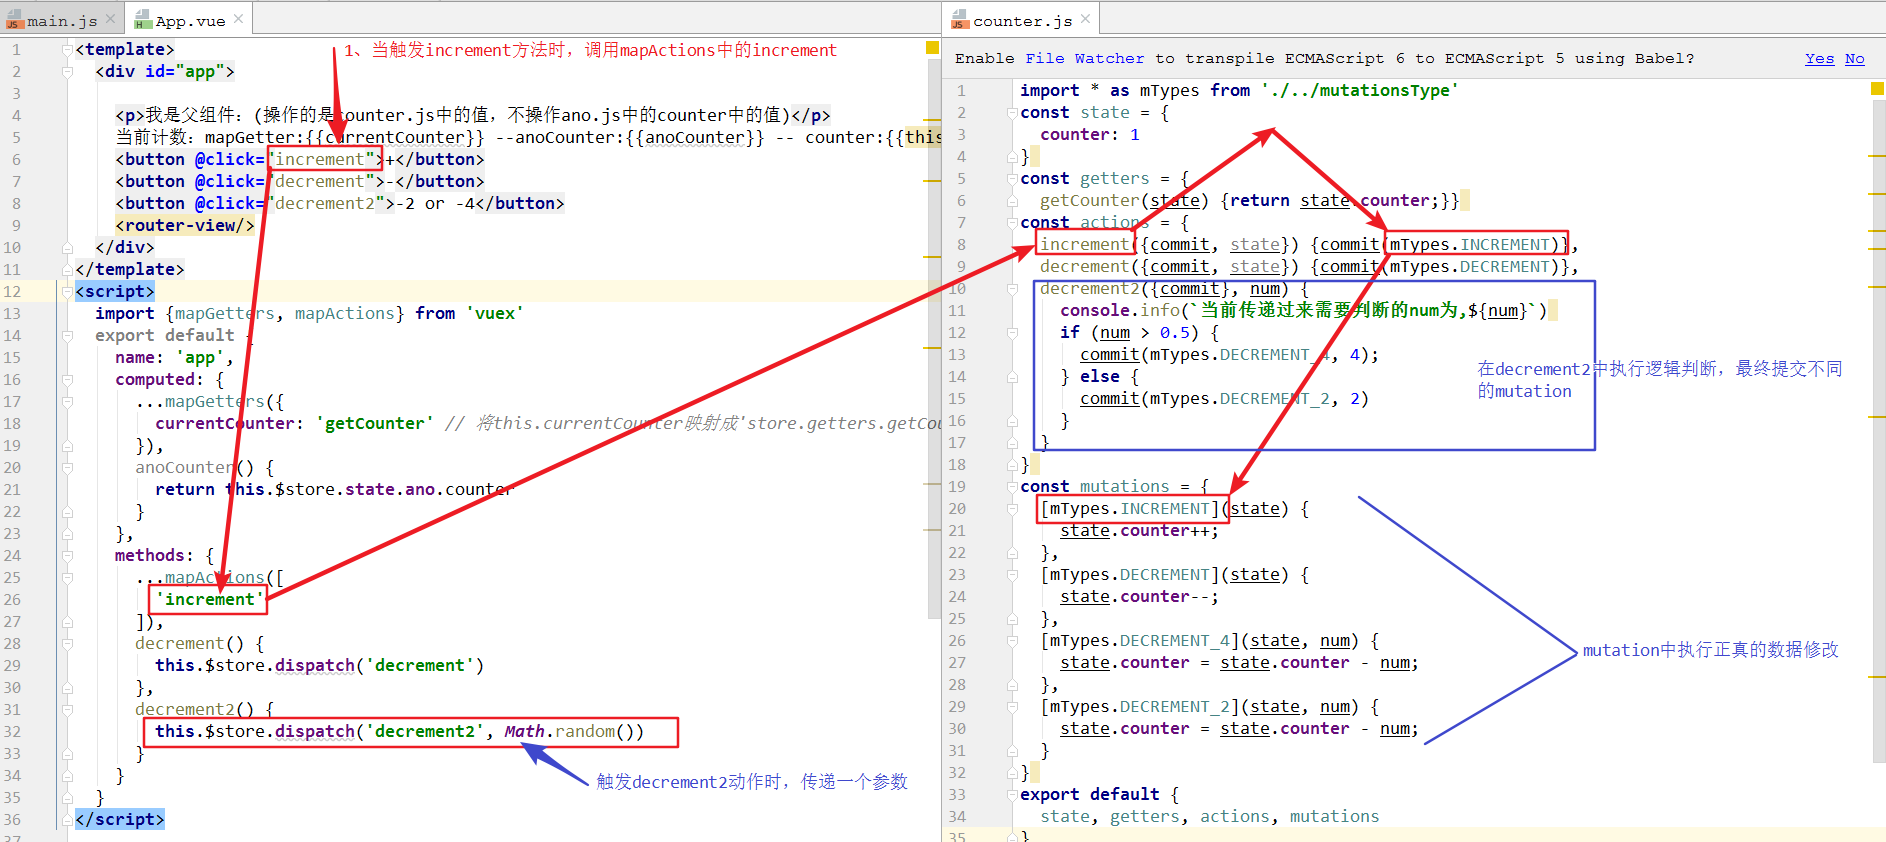
Task: Click 'if (num > 0.5)' condition
Action: (1140, 332)
